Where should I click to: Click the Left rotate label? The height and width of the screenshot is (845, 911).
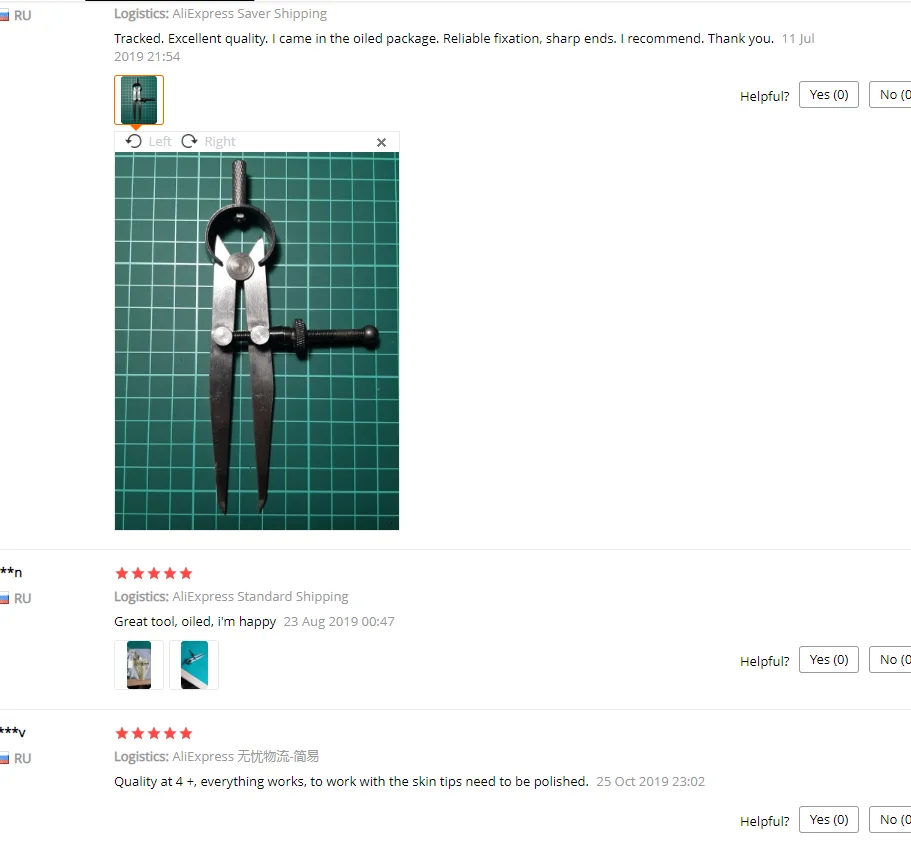tap(160, 142)
